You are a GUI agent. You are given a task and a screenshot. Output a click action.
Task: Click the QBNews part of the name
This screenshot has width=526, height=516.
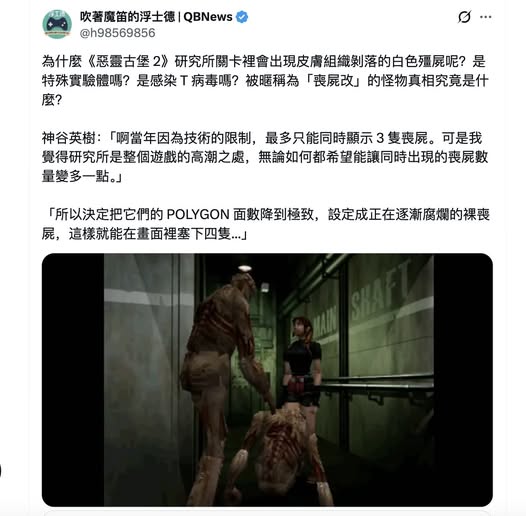coord(208,17)
